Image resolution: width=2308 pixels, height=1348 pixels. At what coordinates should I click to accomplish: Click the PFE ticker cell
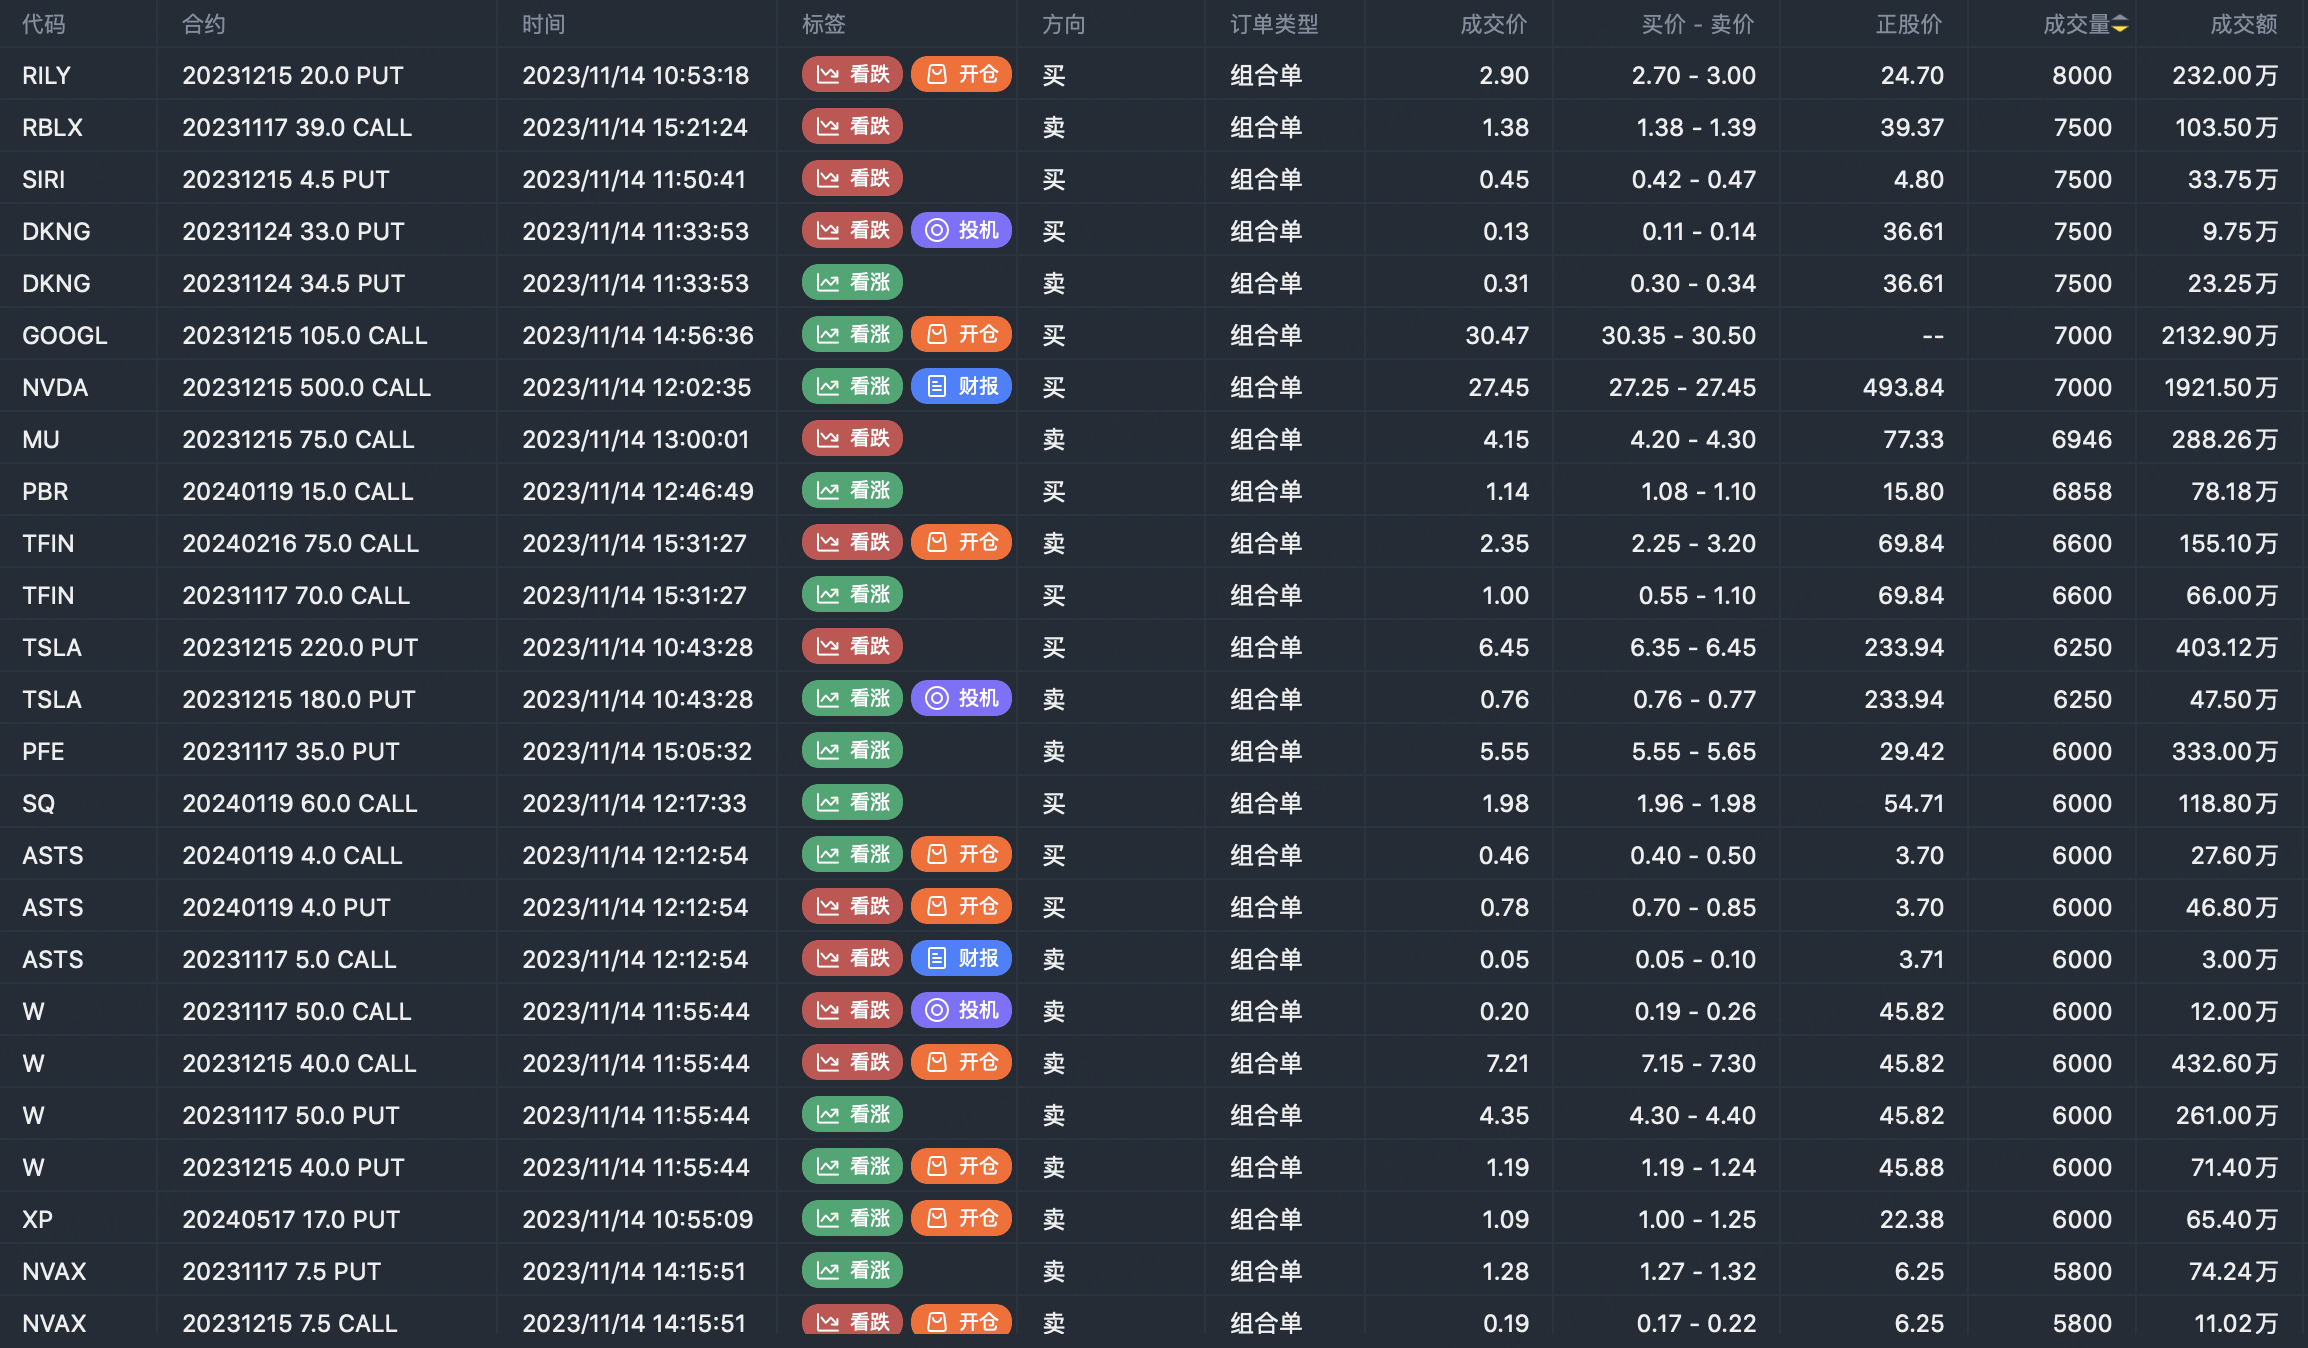[x=43, y=751]
